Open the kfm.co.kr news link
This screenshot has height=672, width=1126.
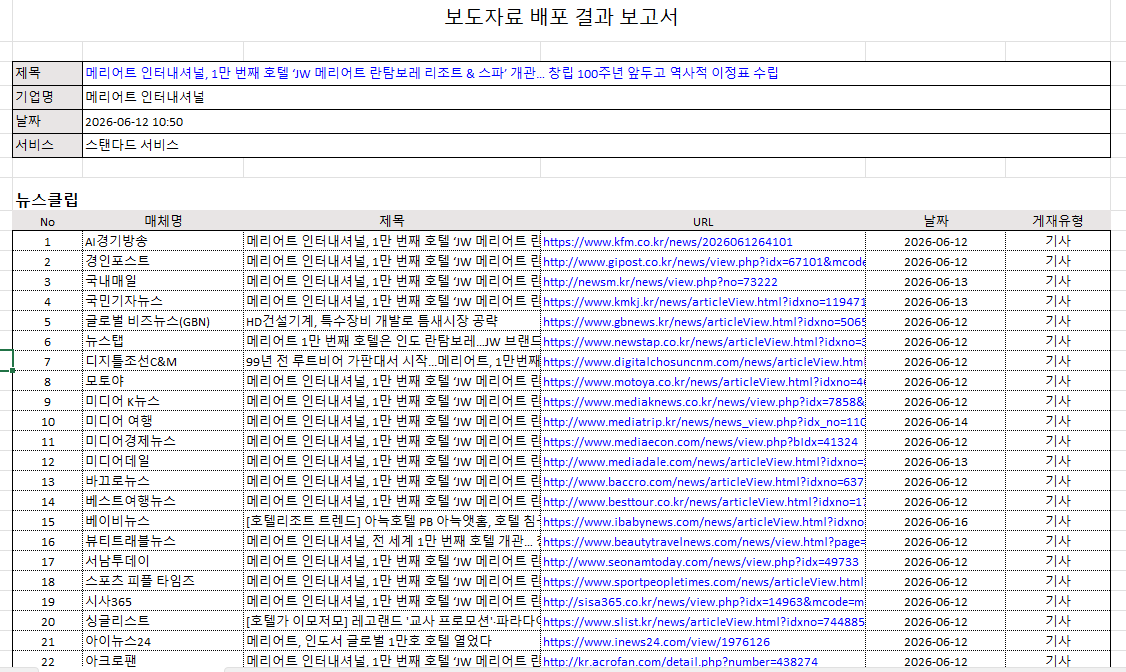668,242
